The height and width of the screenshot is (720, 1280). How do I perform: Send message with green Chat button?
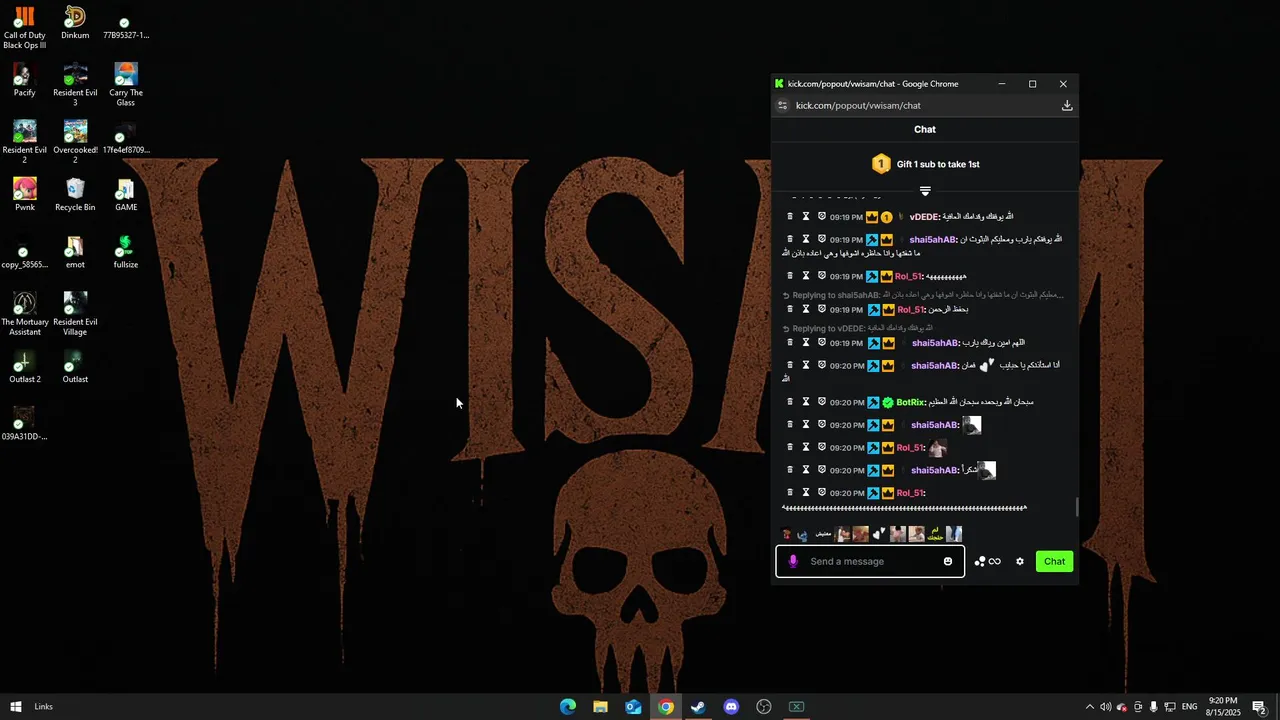[1055, 562]
